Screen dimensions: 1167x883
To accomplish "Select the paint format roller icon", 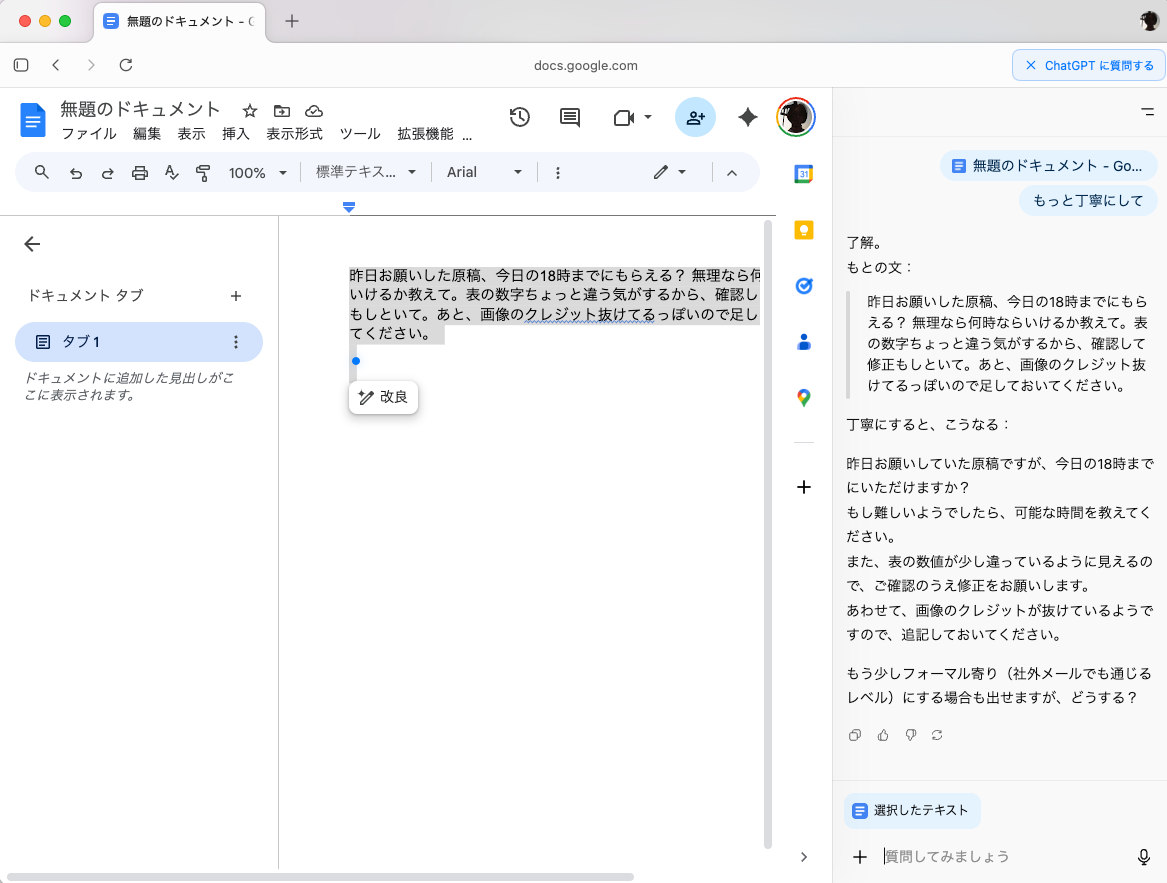I will pyautogui.click(x=203, y=172).
